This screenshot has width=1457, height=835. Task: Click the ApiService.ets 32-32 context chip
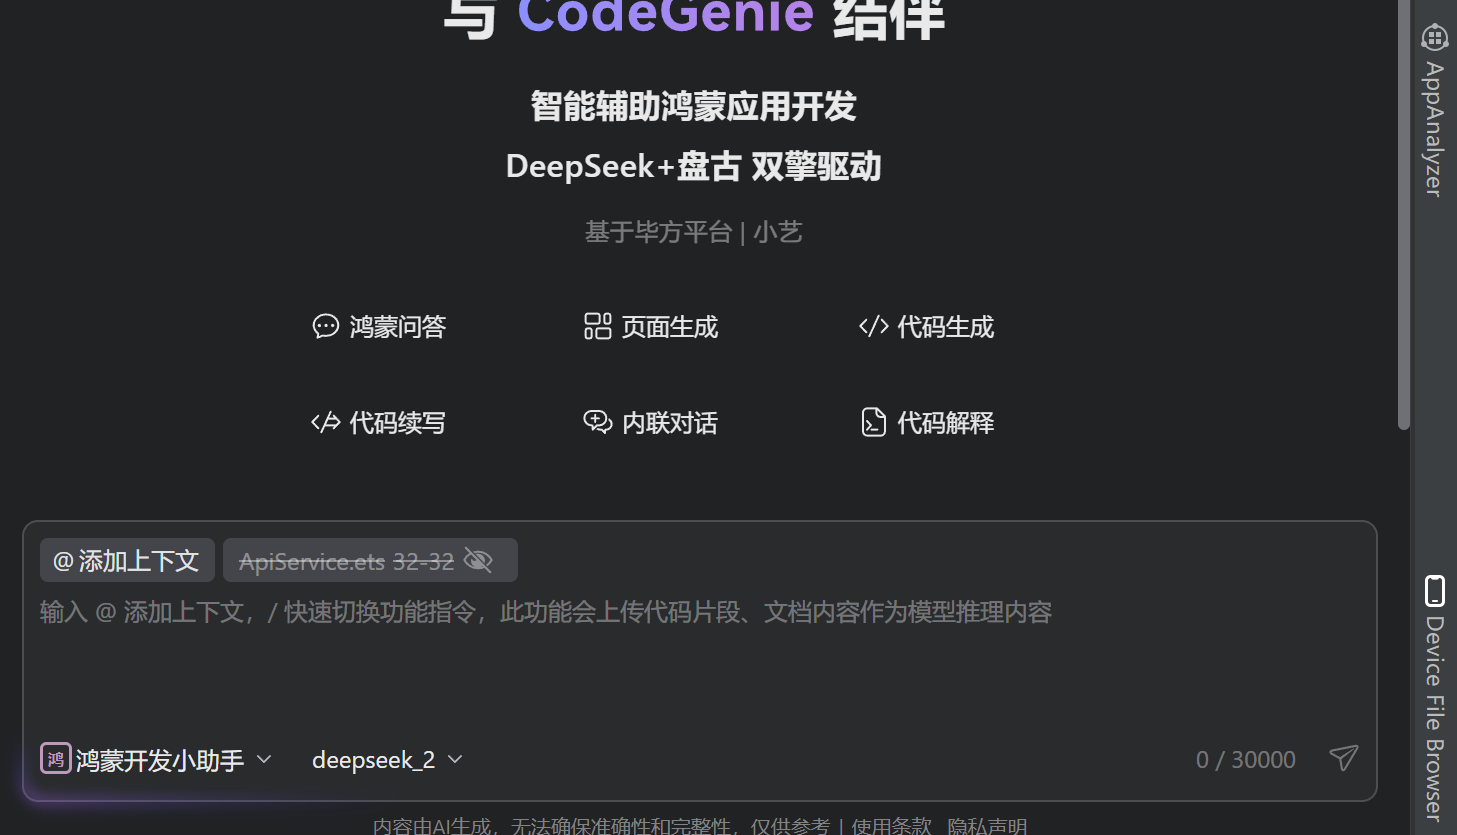click(370, 560)
